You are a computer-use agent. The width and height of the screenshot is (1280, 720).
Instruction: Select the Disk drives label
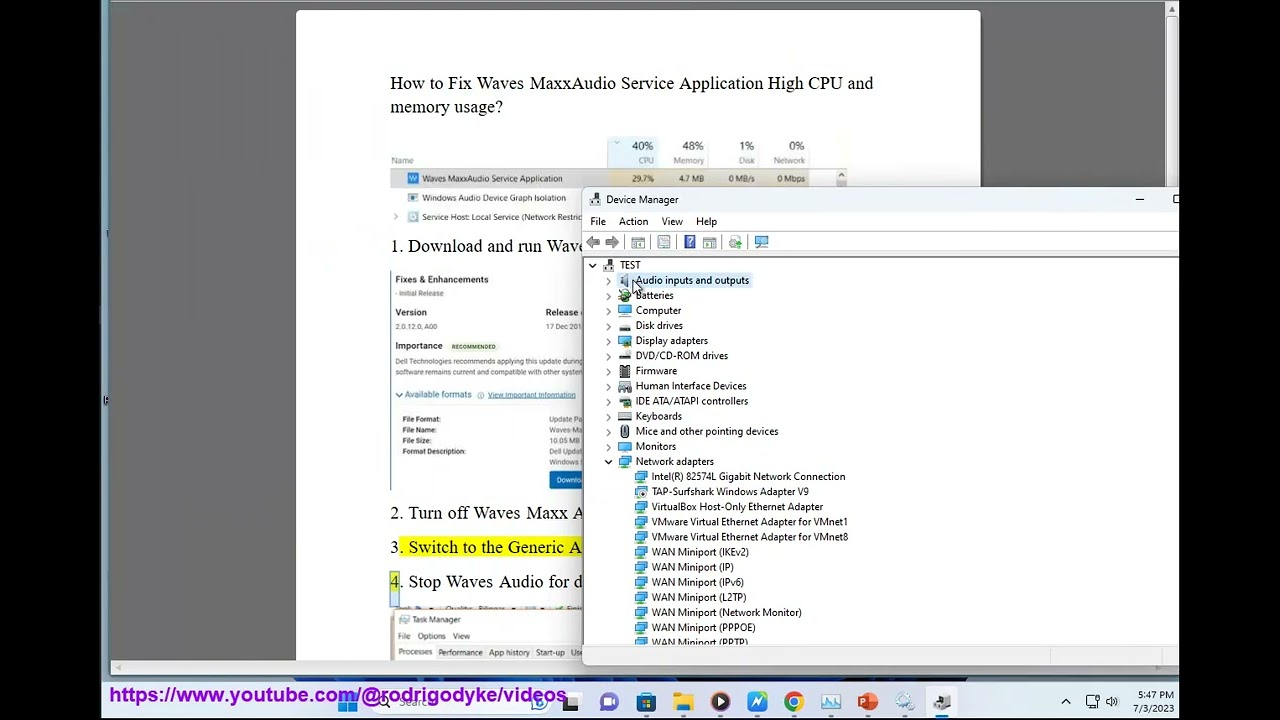[x=659, y=326]
